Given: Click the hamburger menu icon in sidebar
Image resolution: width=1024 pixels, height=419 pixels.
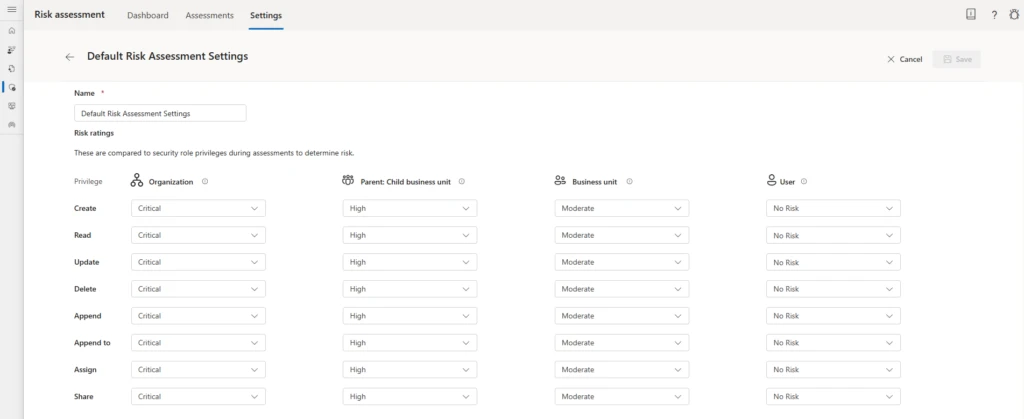Looking at the screenshot, I should tap(11, 11).
